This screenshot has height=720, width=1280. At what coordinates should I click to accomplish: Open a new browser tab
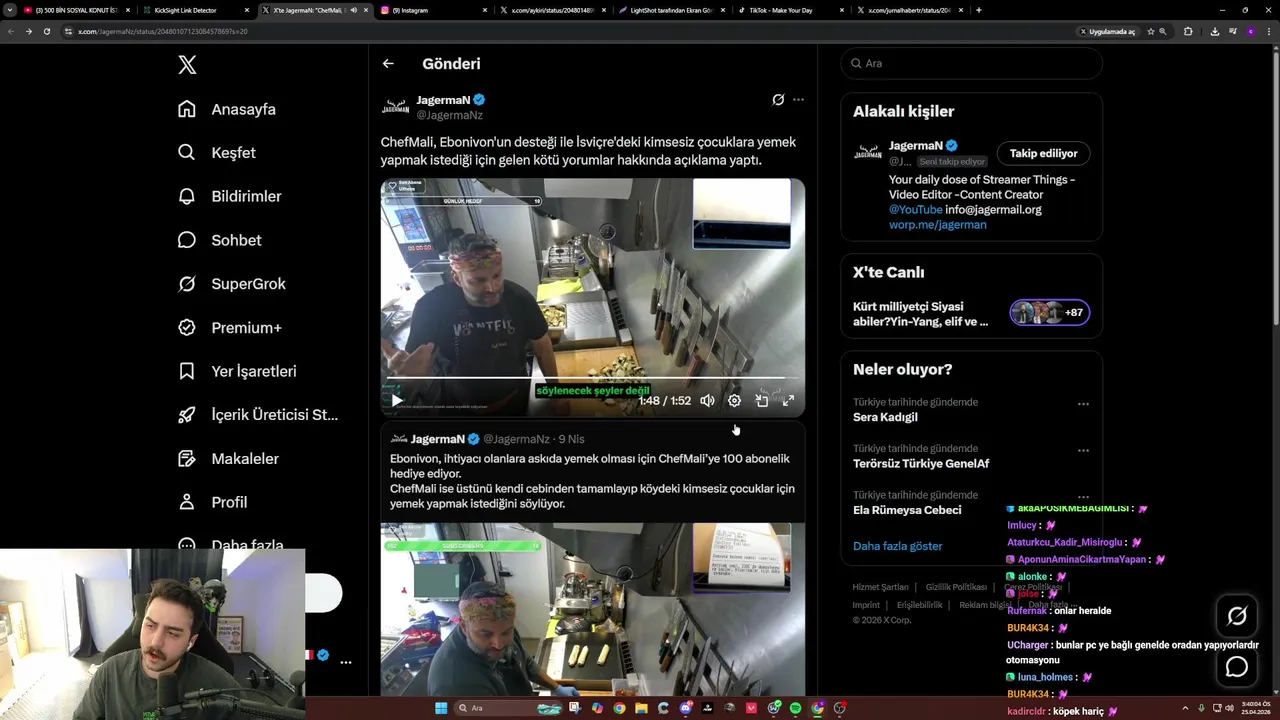coord(978,10)
